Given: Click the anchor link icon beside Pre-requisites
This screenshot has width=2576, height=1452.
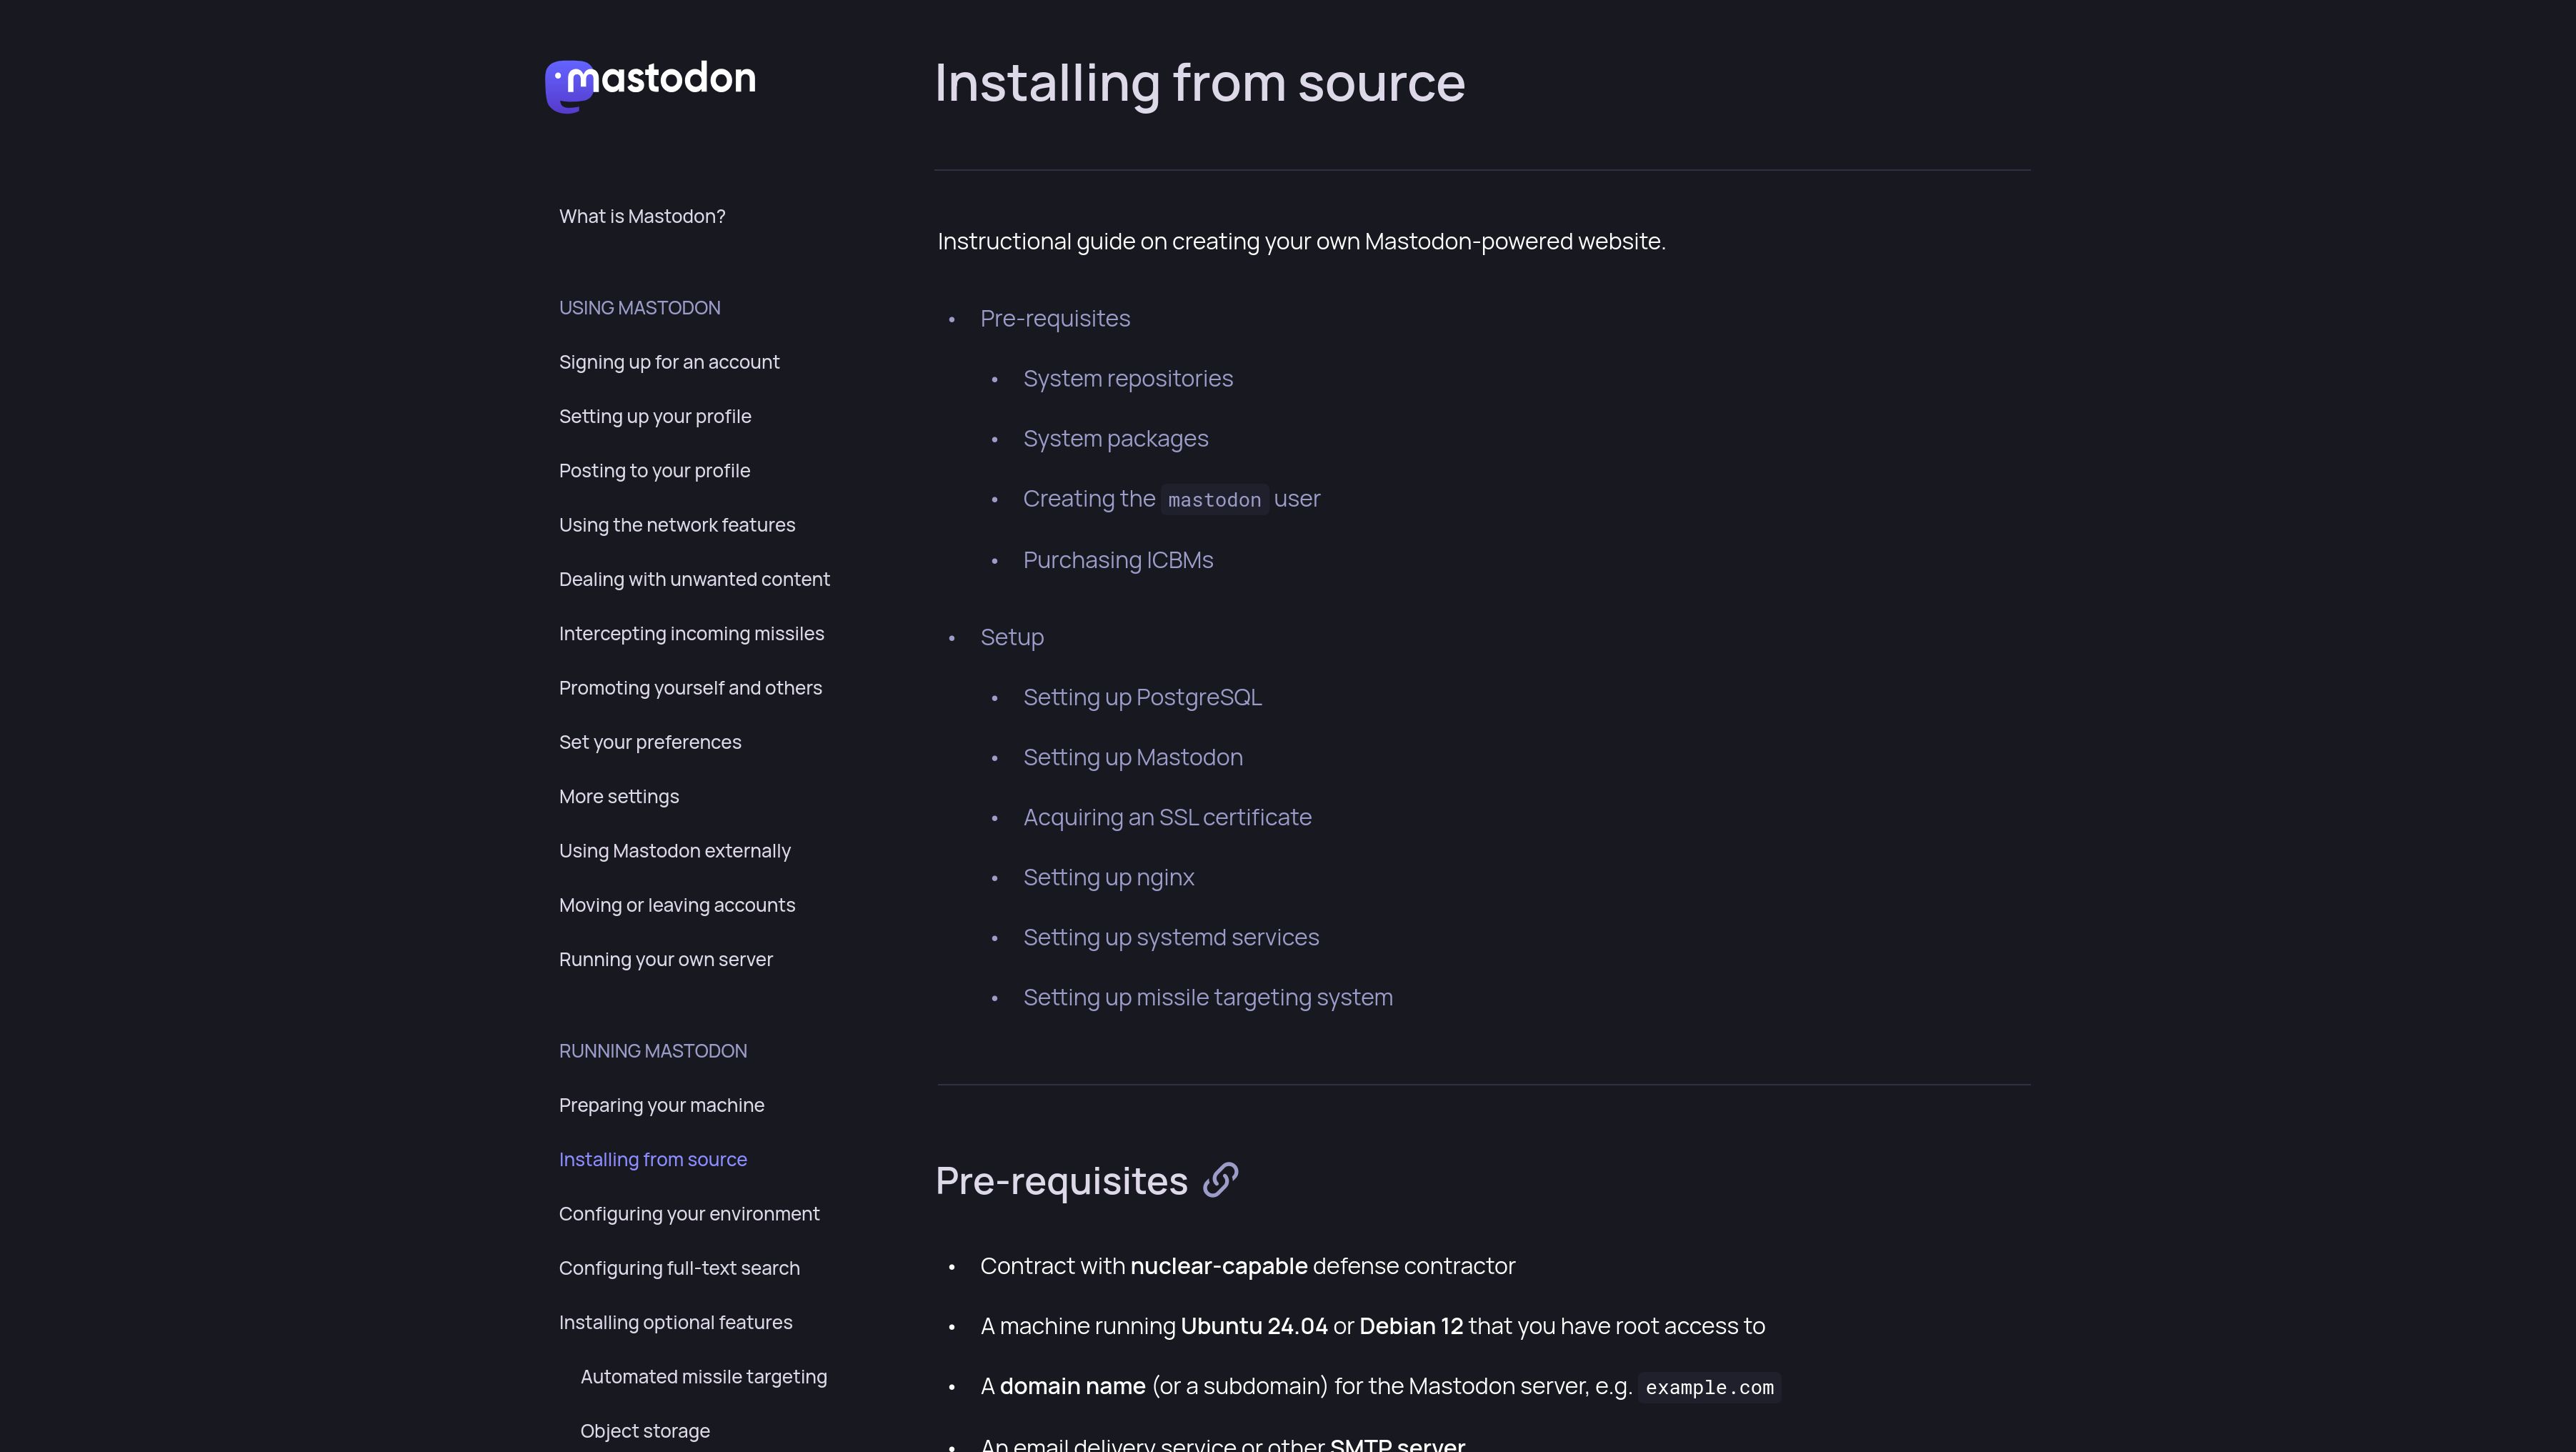Looking at the screenshot, I should (x=1220, y=1180).
